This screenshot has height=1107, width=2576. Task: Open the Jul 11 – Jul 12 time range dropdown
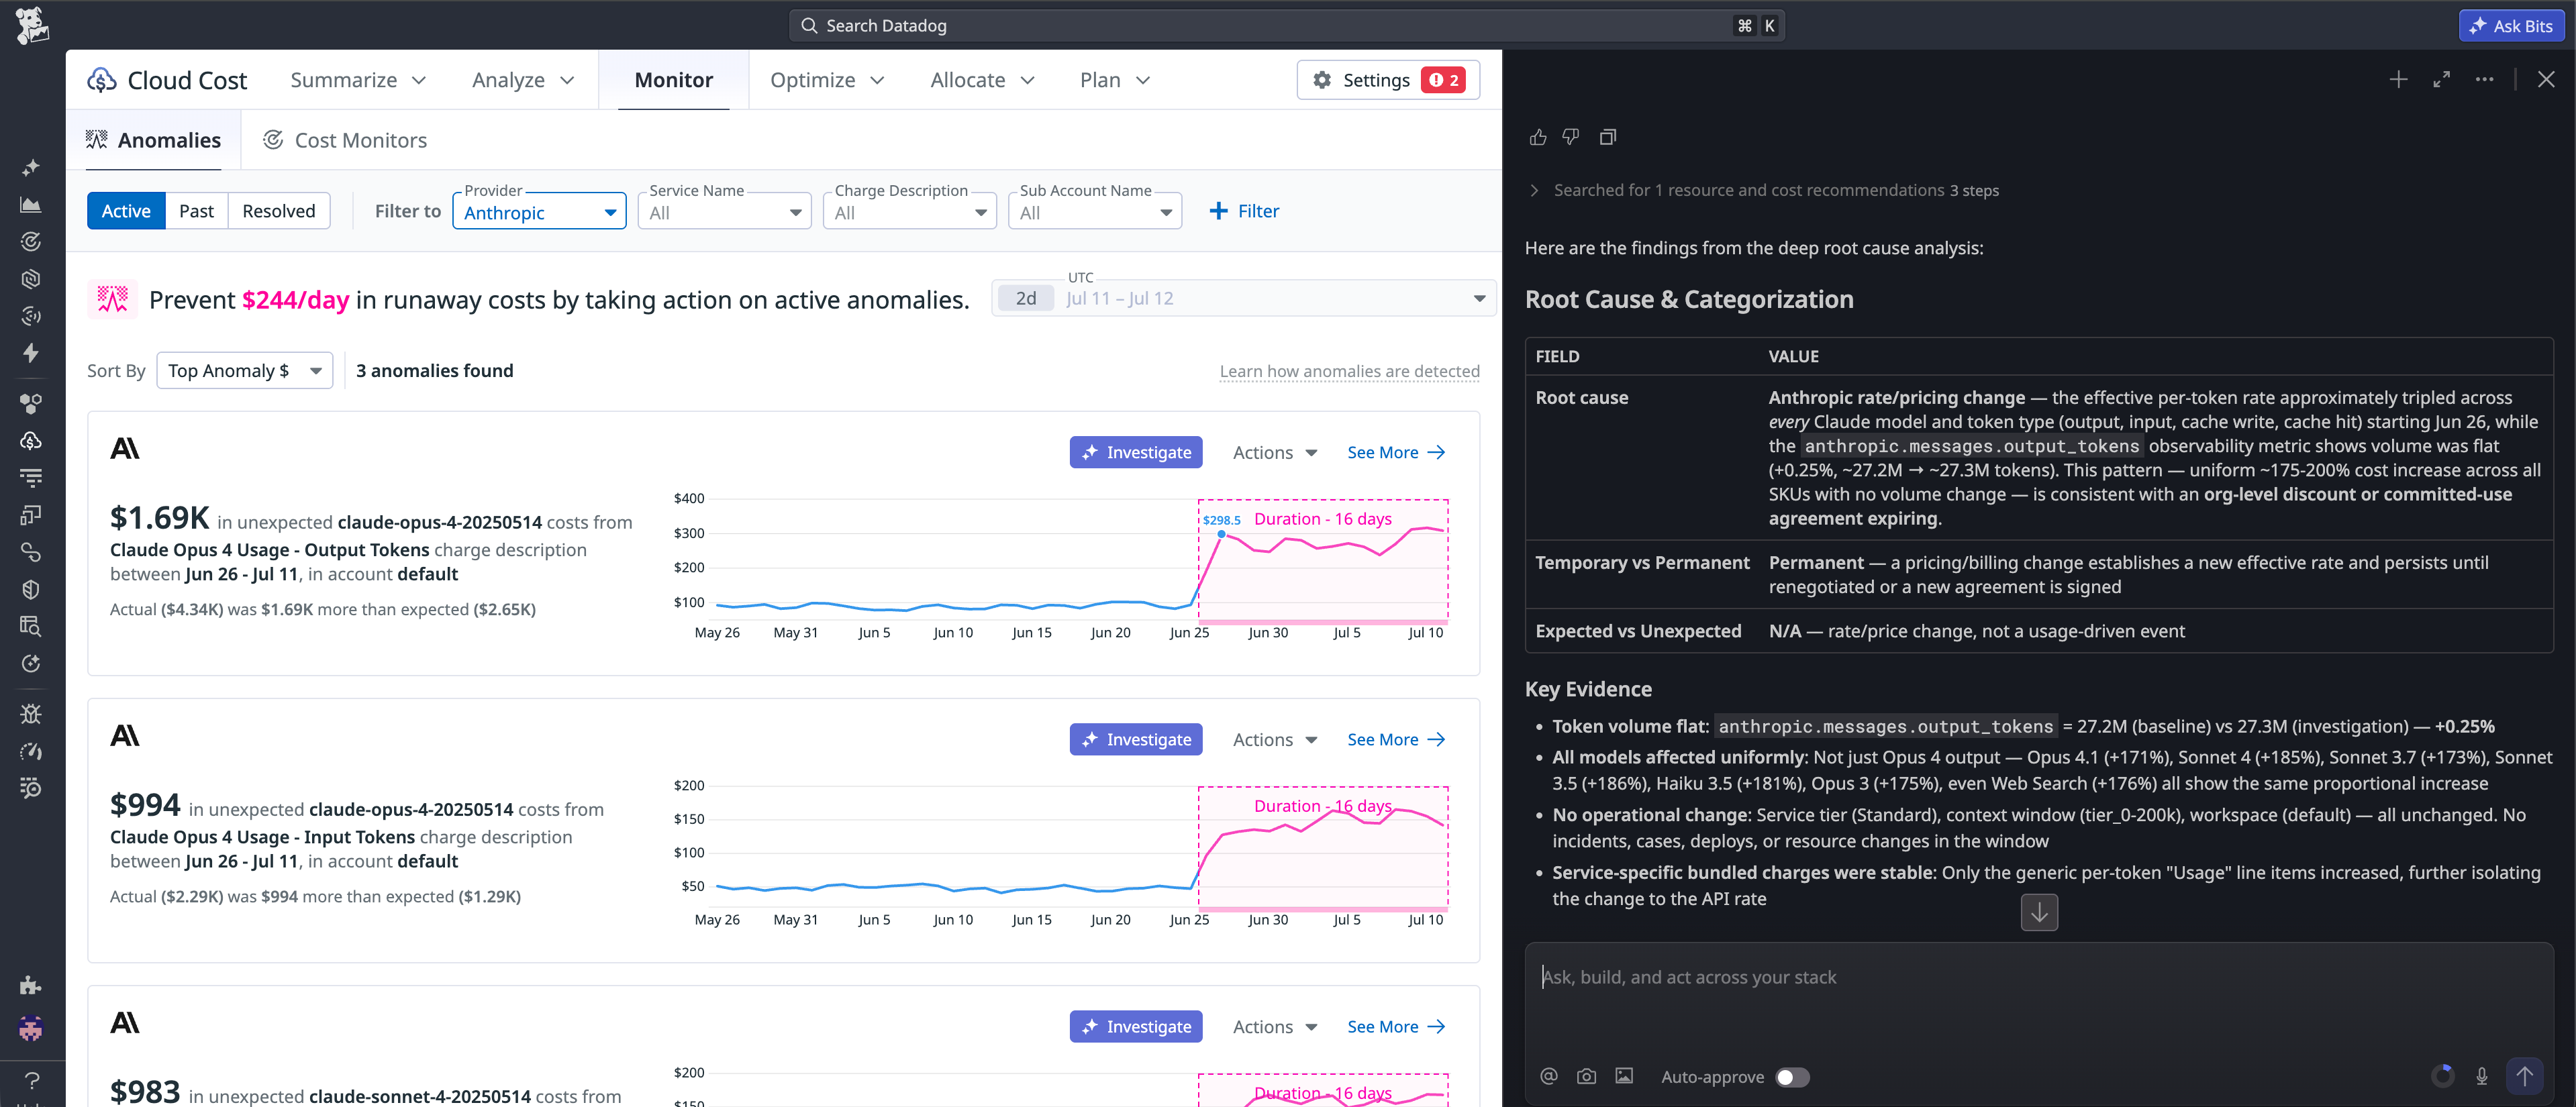(1243, 298)
